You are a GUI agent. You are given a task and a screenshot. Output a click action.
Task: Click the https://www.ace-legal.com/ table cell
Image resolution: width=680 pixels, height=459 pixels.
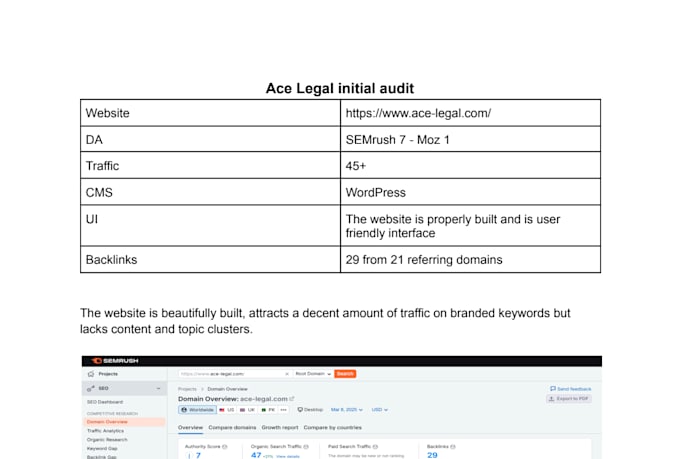coord(471,113)
